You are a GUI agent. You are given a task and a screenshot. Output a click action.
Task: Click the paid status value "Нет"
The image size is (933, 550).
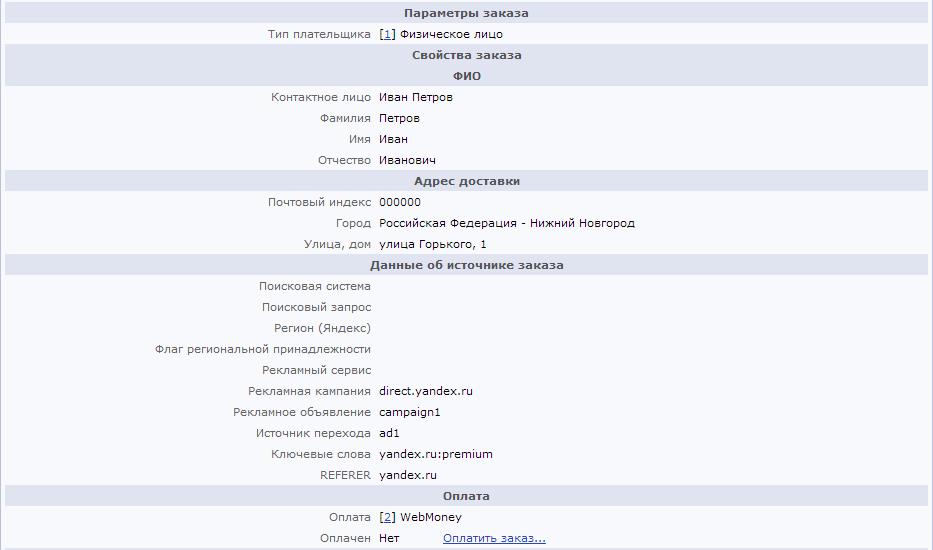389,538
